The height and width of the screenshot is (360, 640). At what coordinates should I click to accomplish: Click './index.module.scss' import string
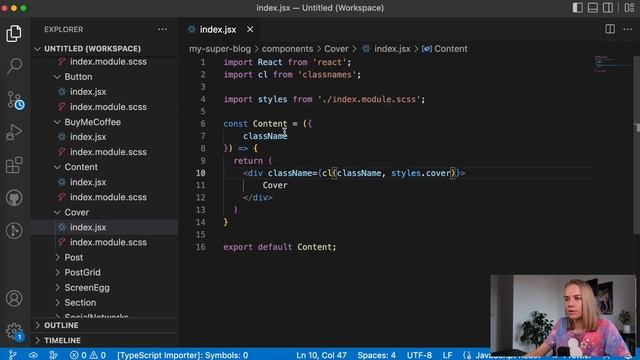[x=369, y=99]
